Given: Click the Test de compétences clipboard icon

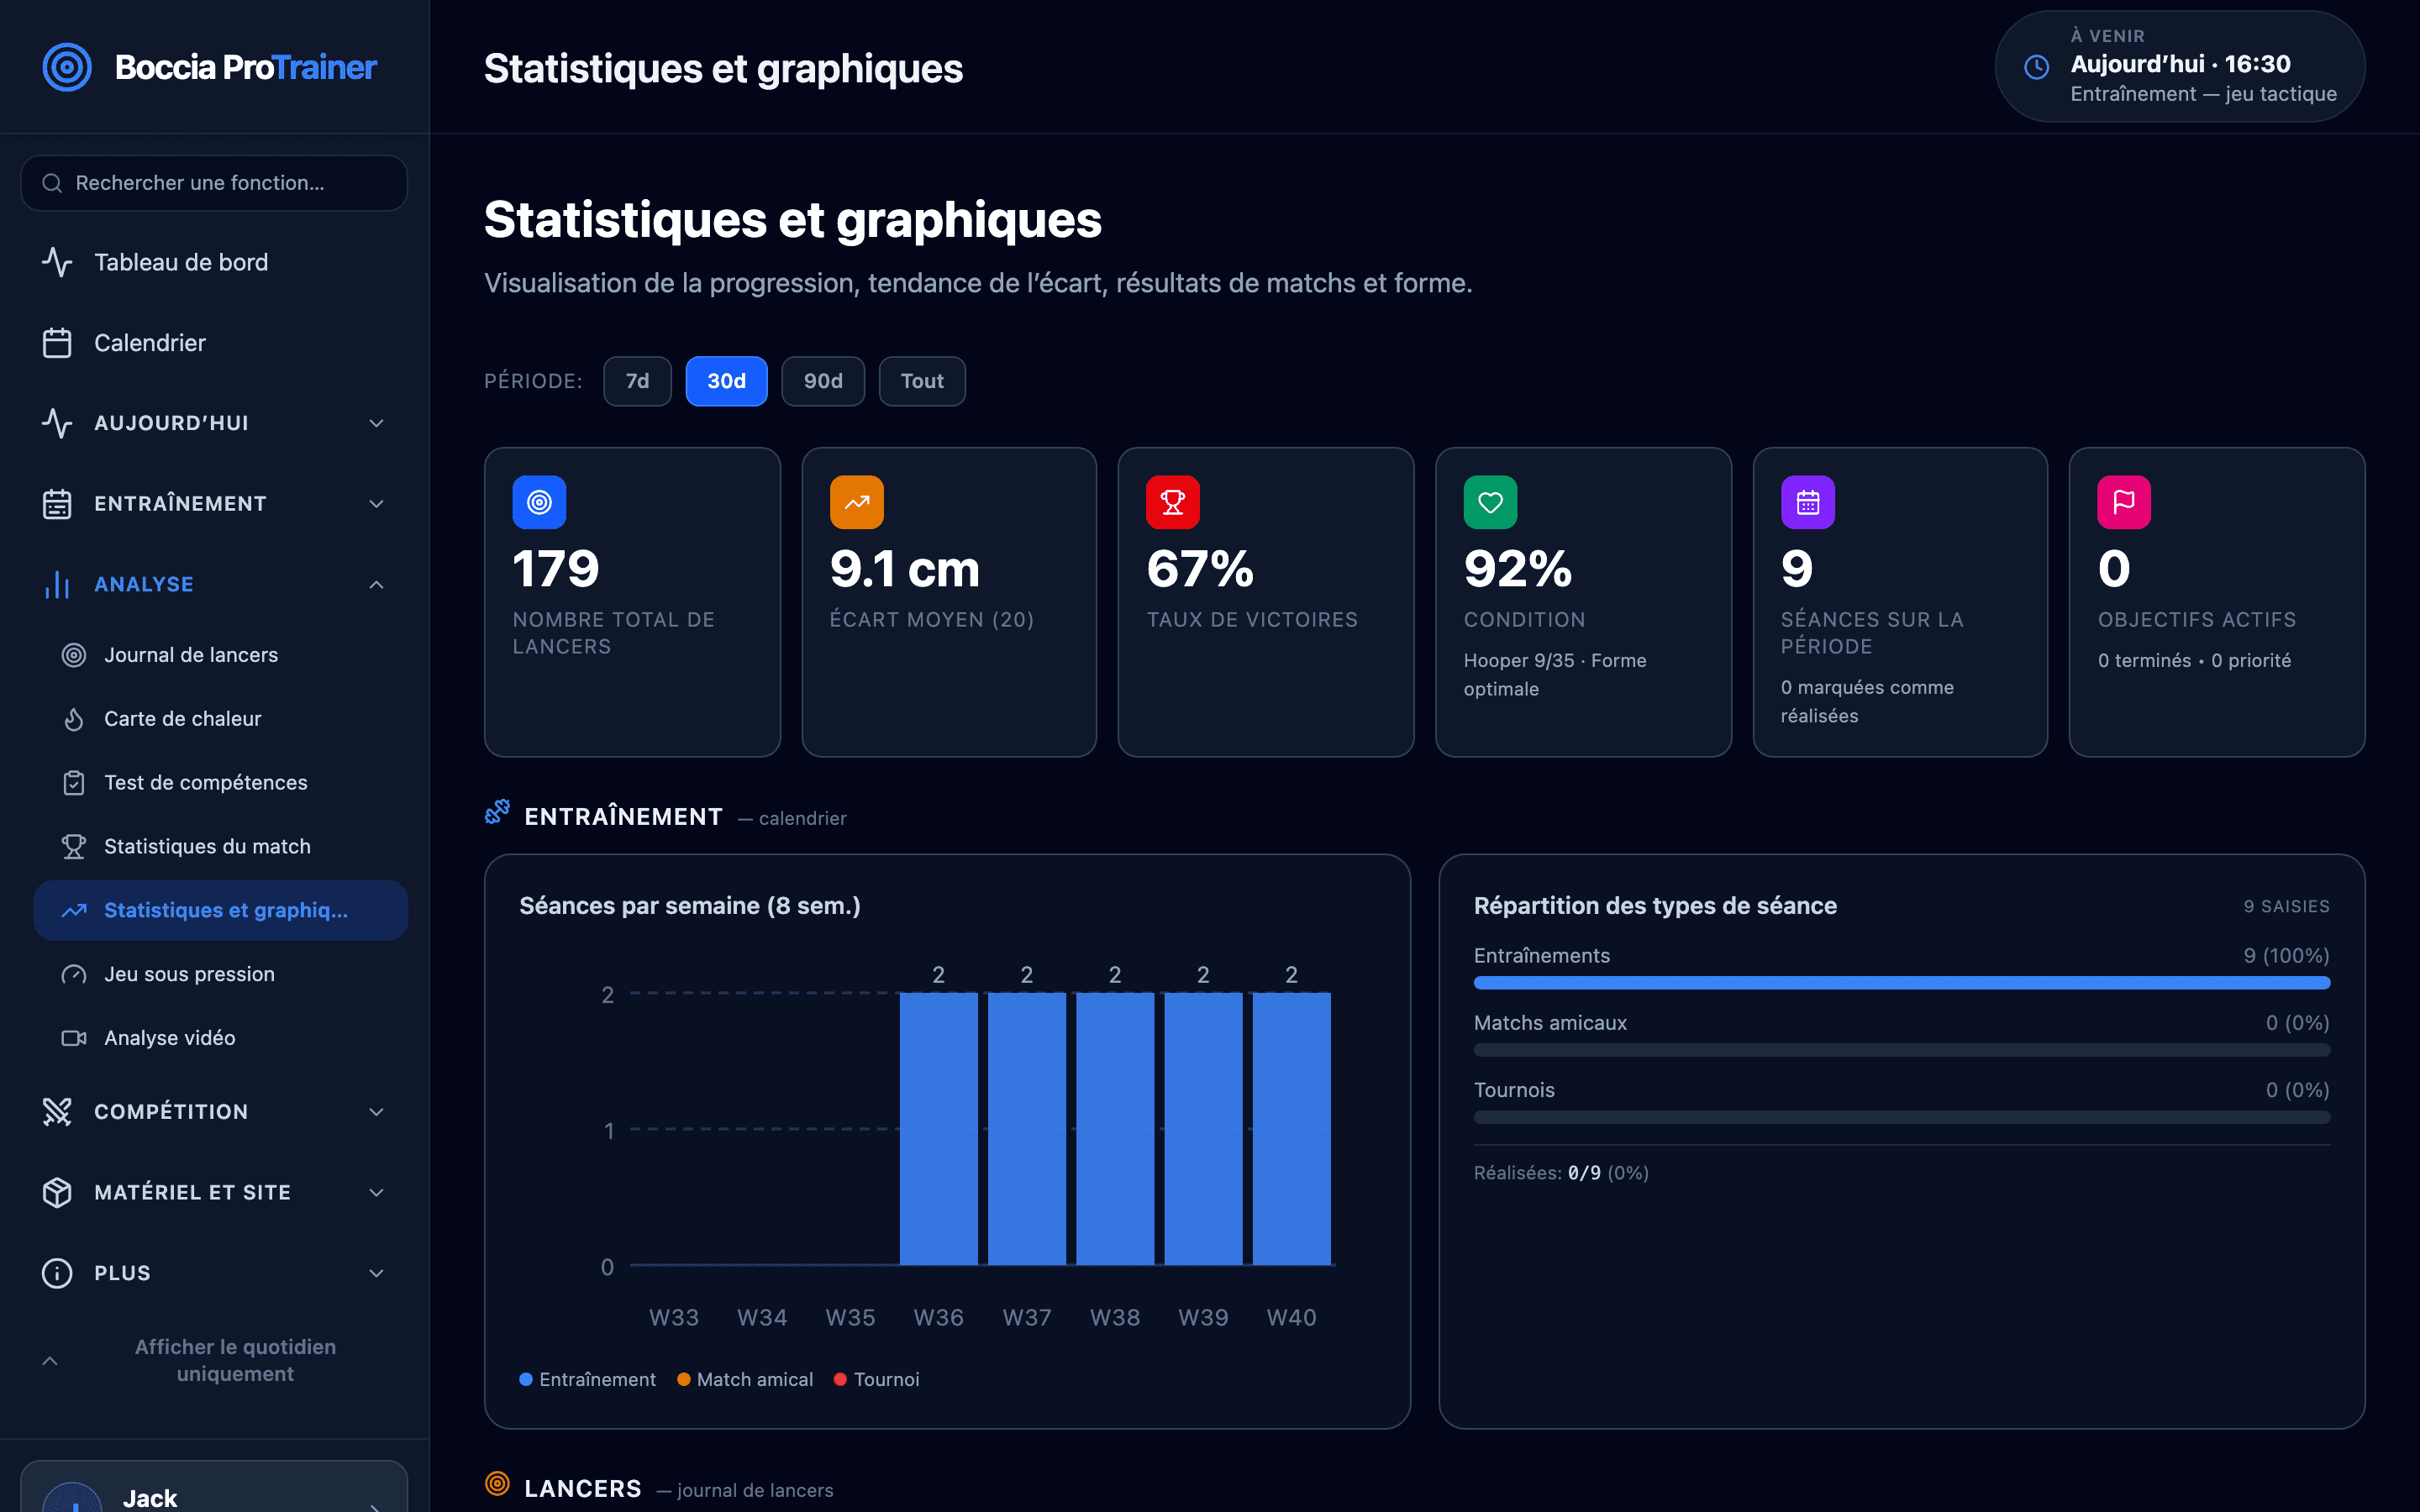Looking at the screenshot, I should 74,783.
